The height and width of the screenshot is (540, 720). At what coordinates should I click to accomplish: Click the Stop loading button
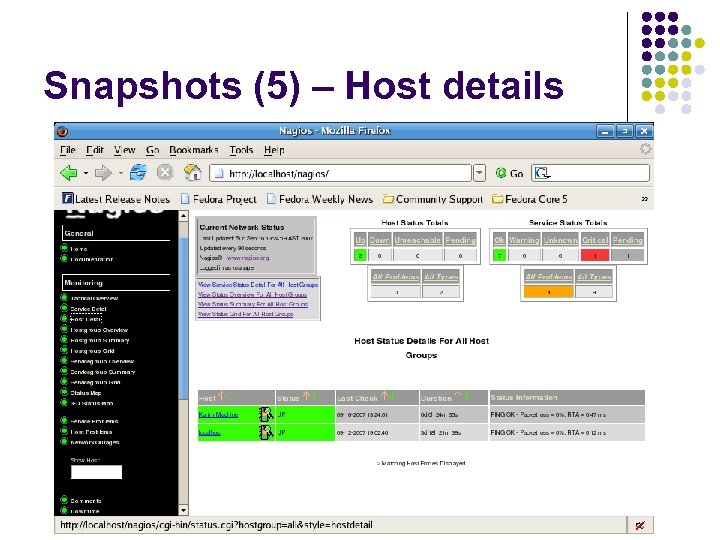165,173
